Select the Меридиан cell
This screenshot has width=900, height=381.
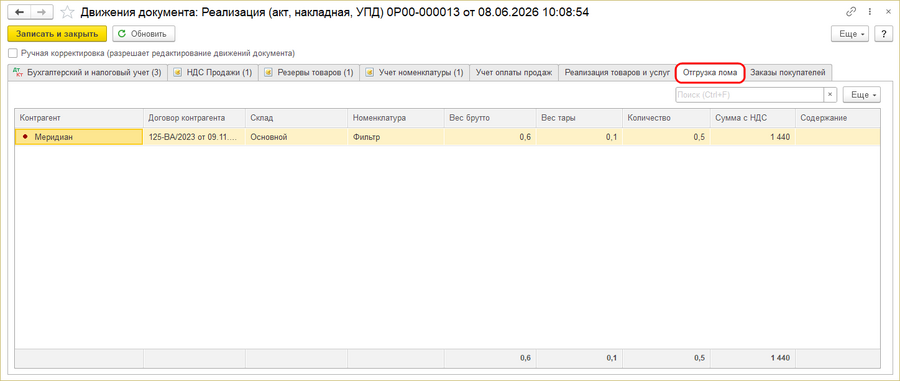click(79, 137)
